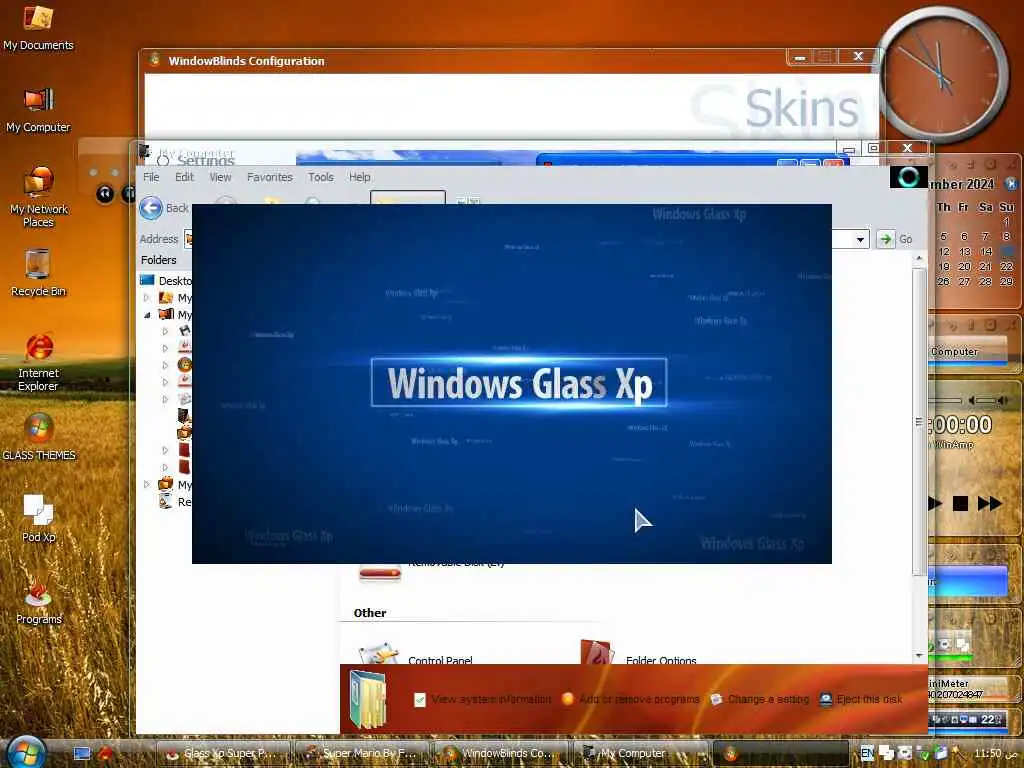Click the Folders pane header
The width and height of the screenshot is (1024, 768).
coord(159,260)
